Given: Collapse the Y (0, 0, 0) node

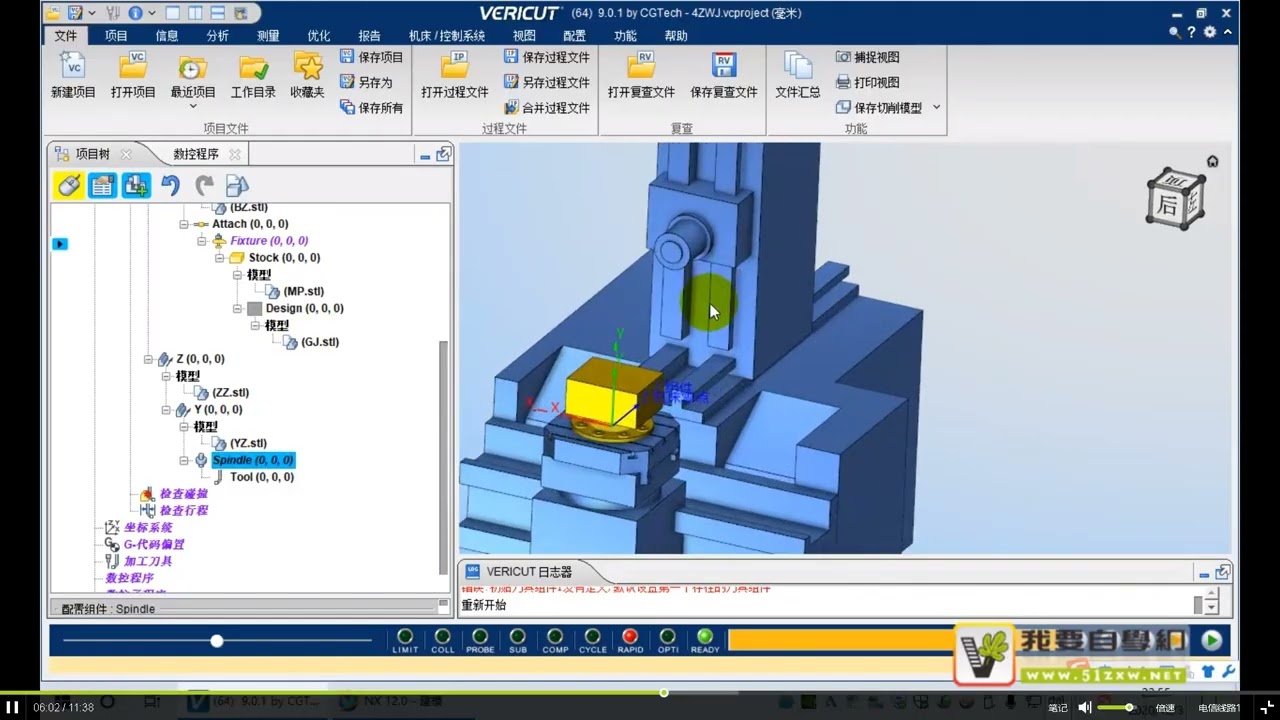Looking at the screenshot, I should [x=166, y=410].
